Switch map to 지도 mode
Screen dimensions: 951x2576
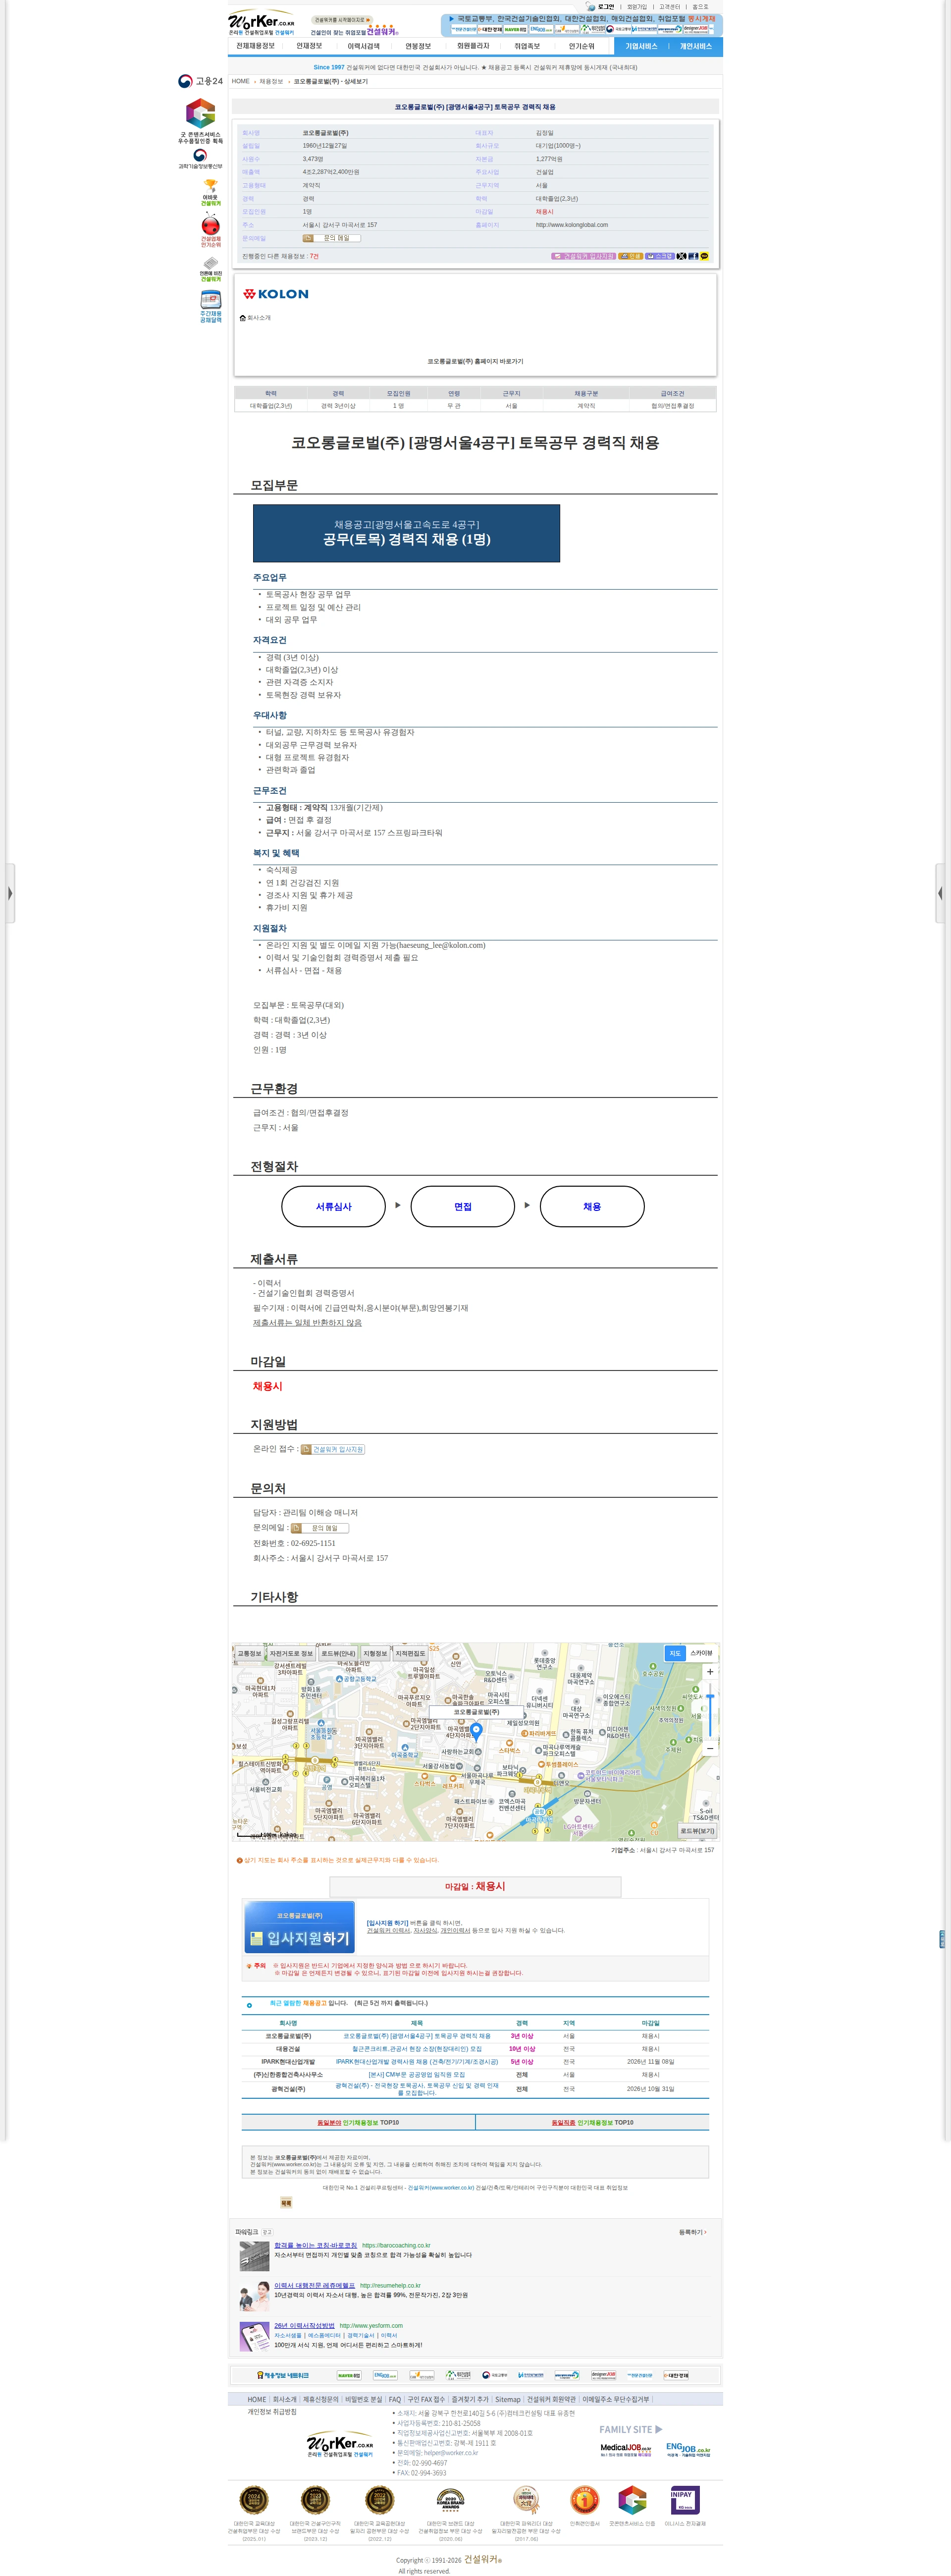click(x=675, y=1653)
